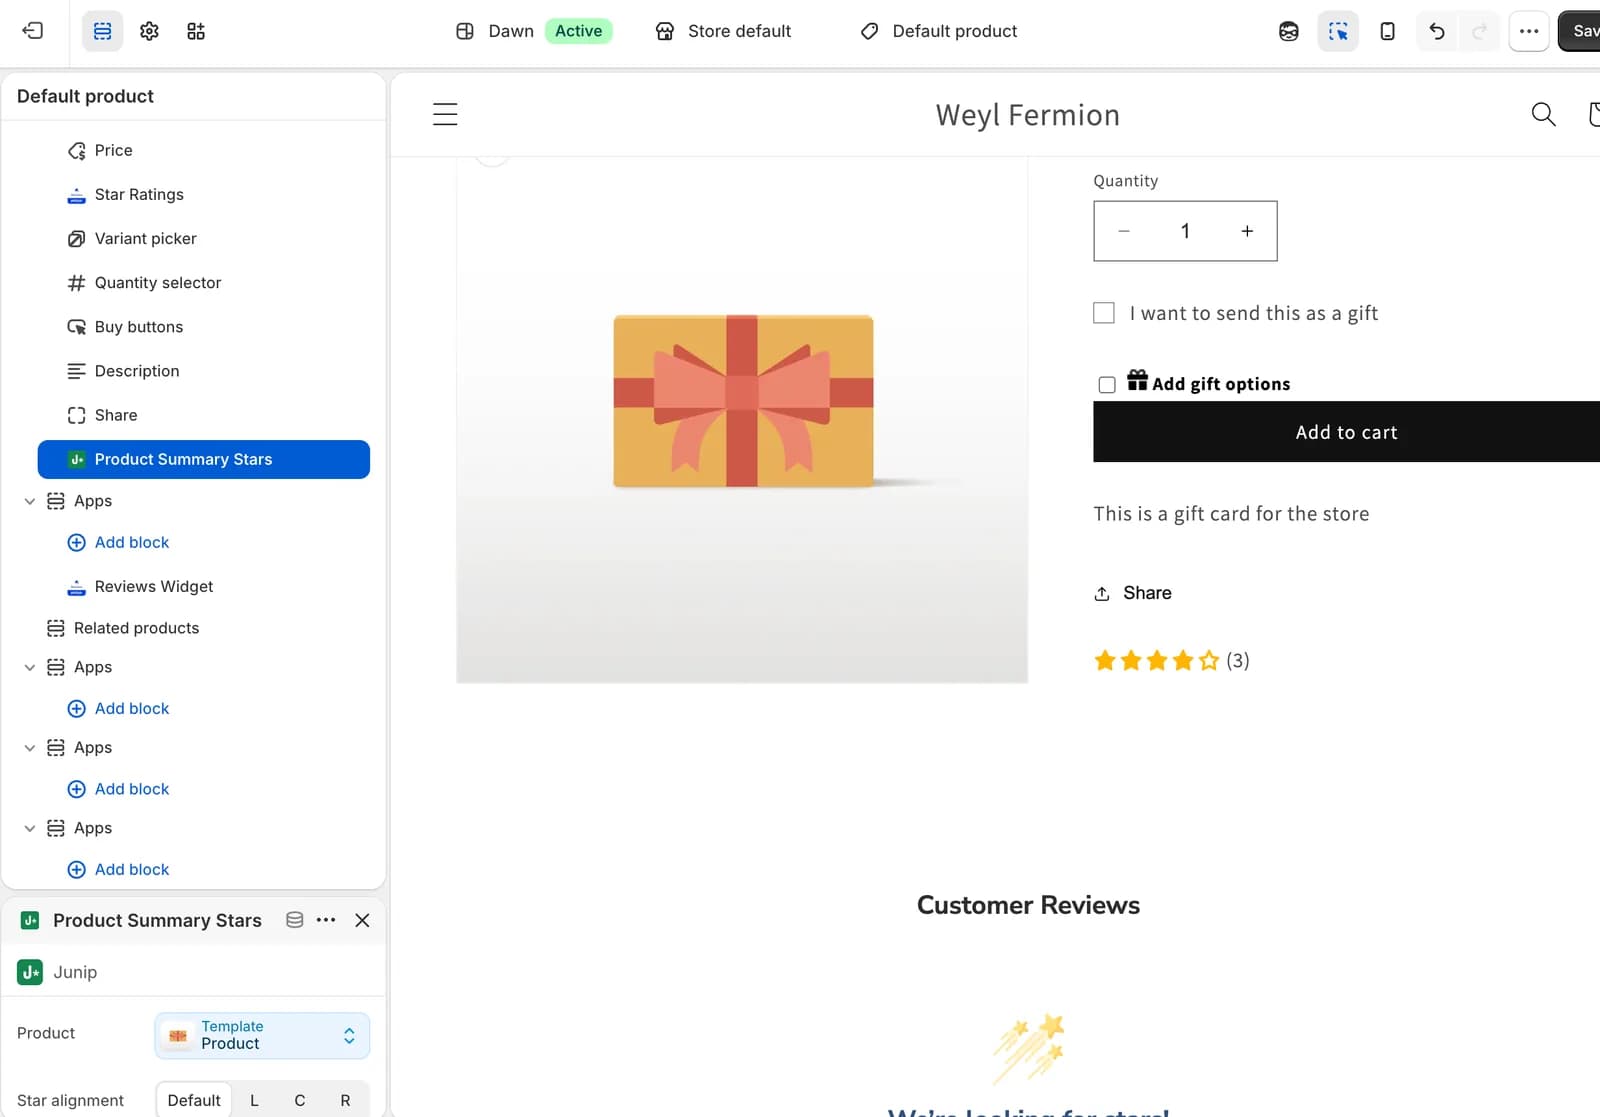1600x1117 pixels.
Task: Select the Price block
Action: tap(203, 150)
